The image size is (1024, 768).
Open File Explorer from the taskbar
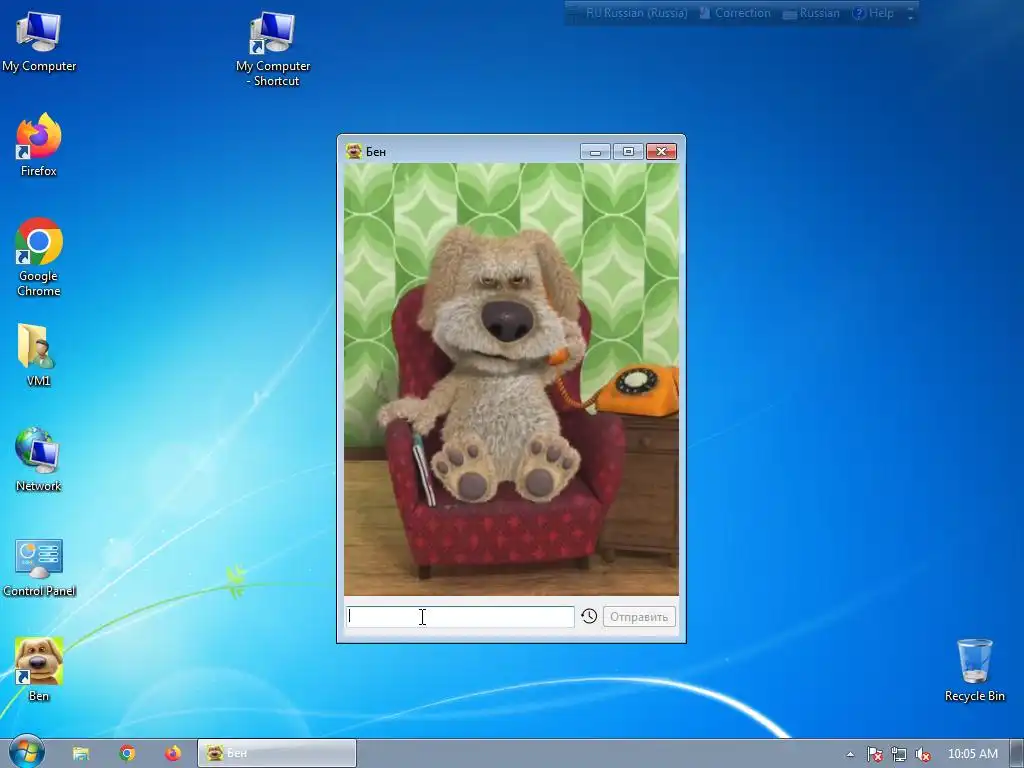[x=81, y=754]
